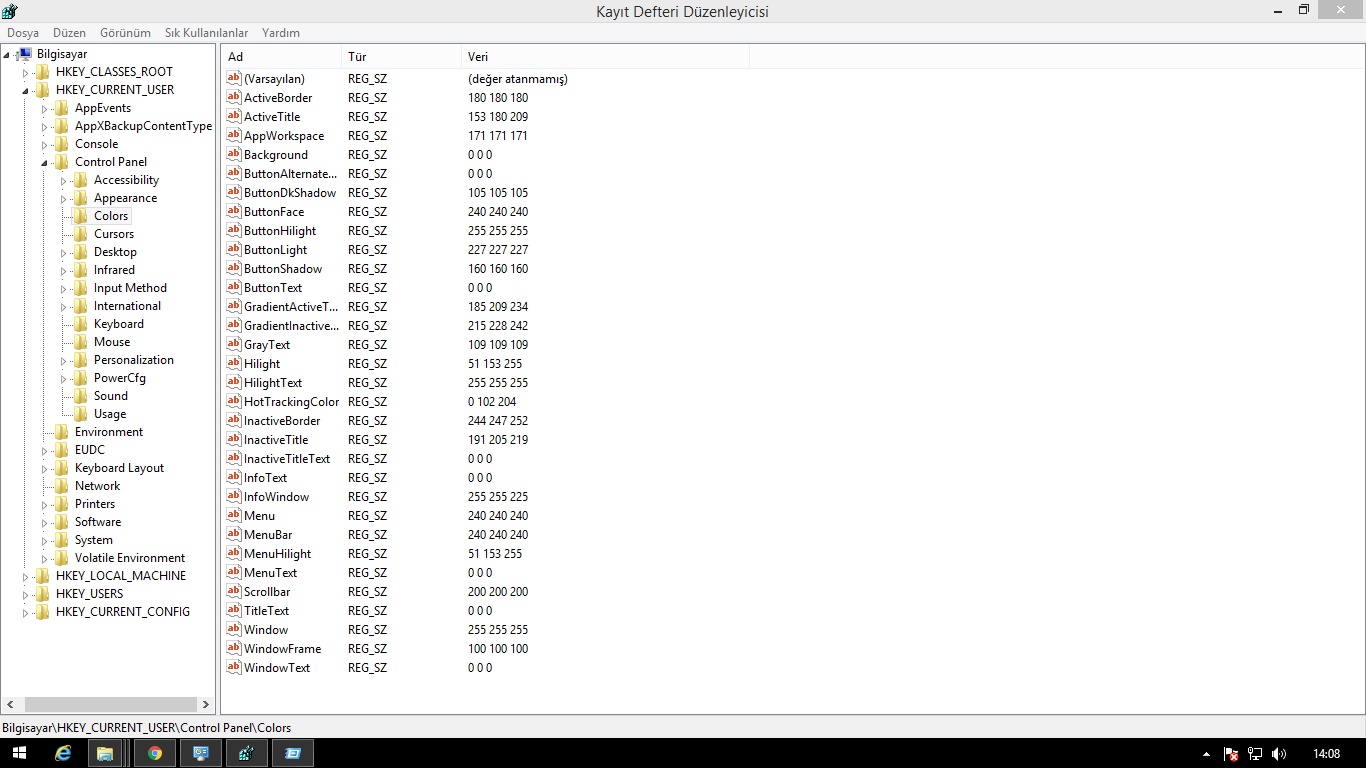
Task: Expand the Accessibility key
Action: click(x=64, y=181)
